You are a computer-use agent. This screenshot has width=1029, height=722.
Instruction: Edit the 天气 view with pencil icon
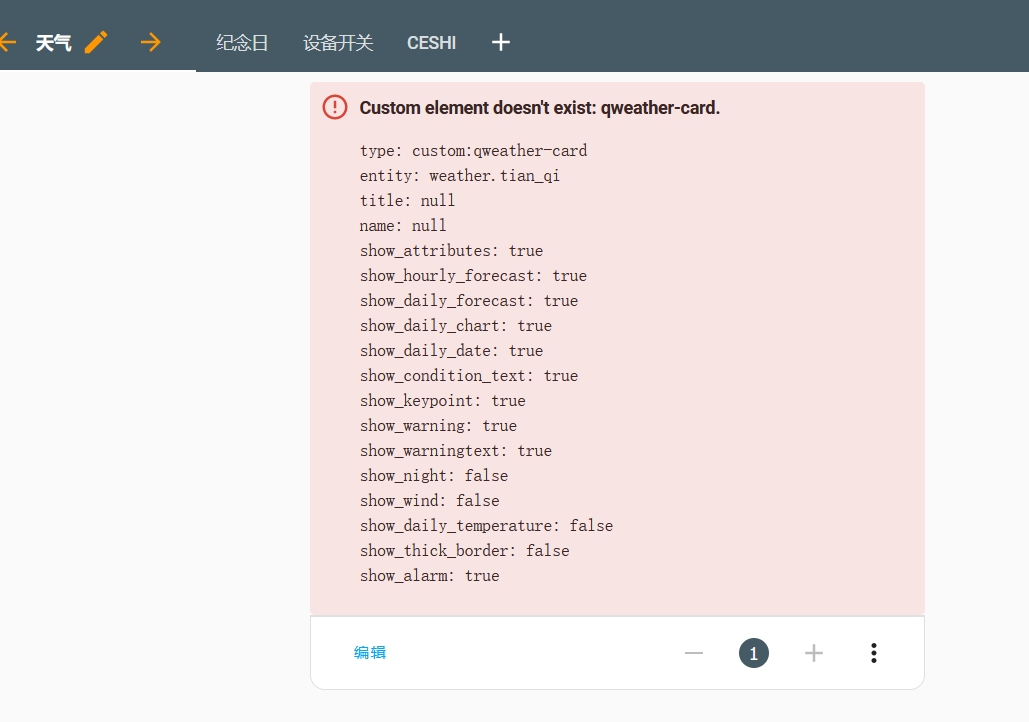click(96, 42)
